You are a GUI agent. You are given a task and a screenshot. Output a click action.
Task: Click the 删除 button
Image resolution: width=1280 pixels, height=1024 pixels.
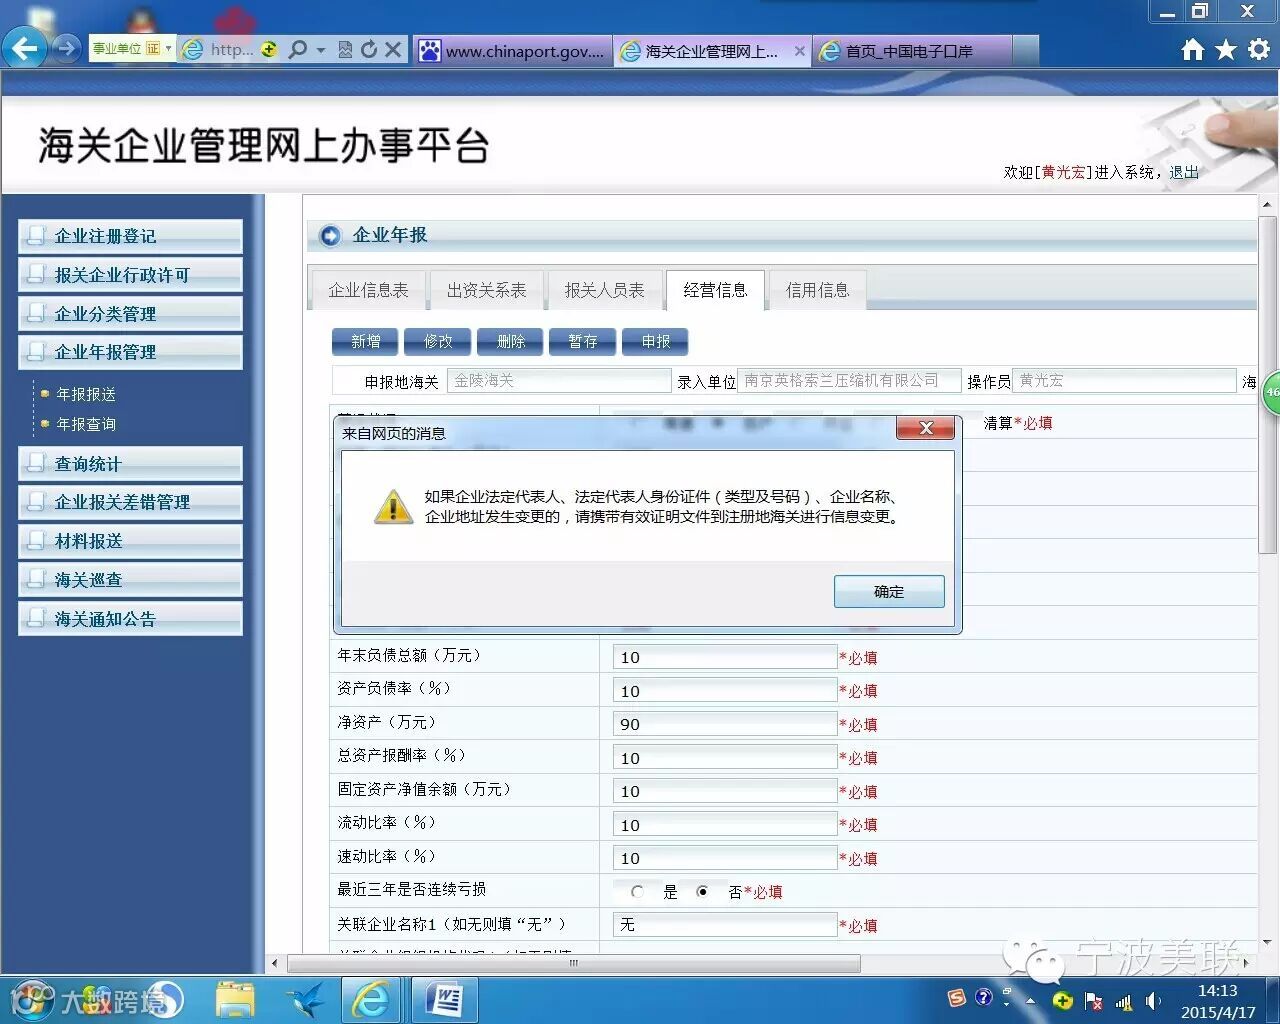510,342
